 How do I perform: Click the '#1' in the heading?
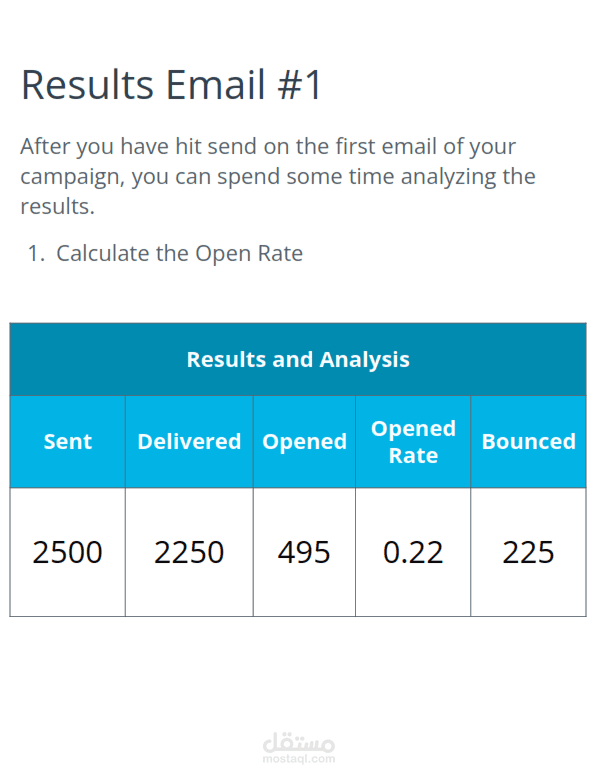[300, 85]
